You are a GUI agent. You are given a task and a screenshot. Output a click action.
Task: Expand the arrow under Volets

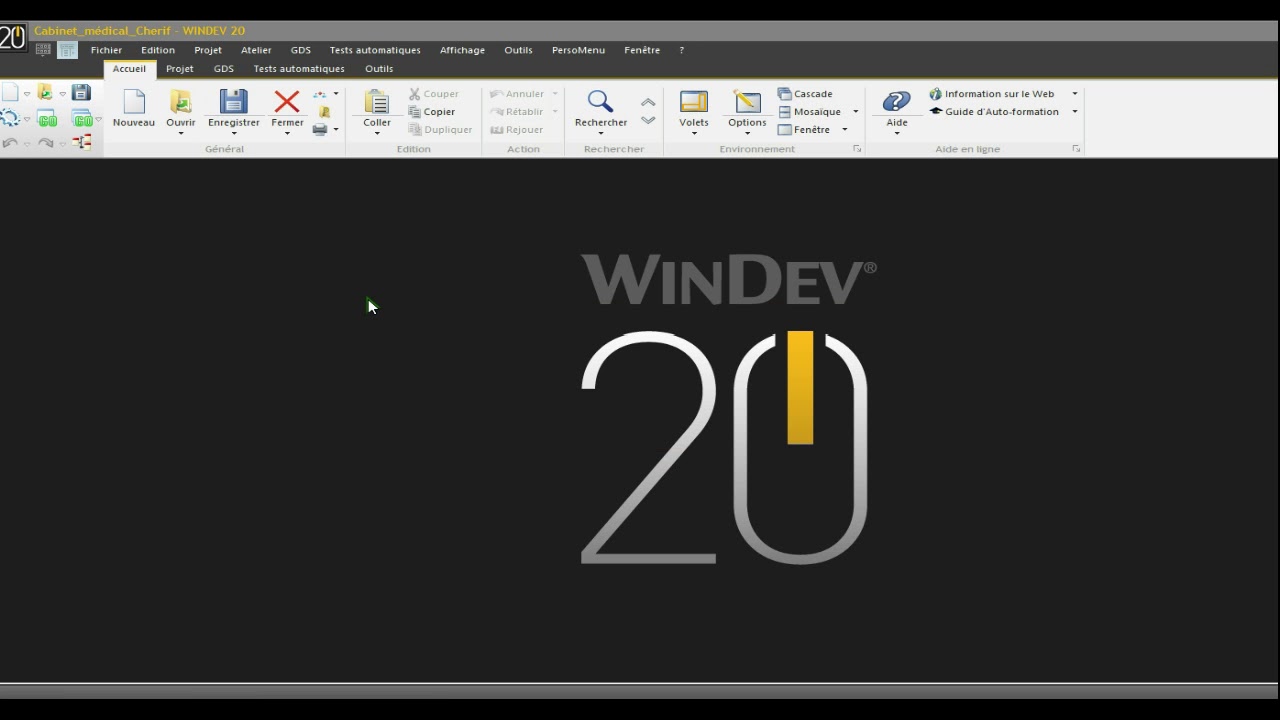[x=694, y=133]
